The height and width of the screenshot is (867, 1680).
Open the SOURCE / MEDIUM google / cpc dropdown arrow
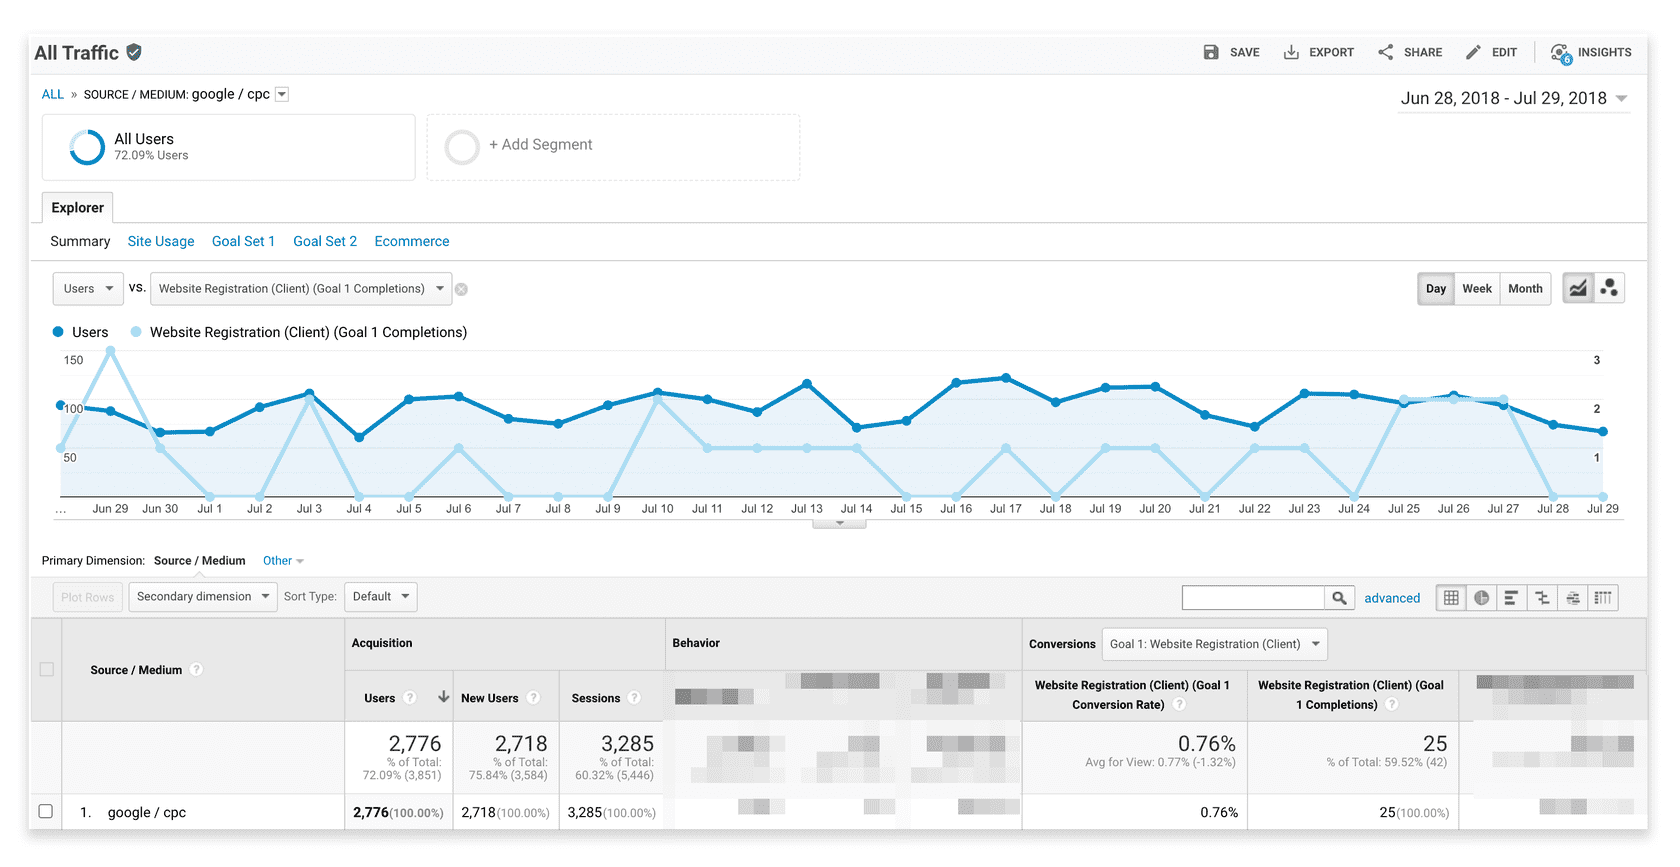click(x=282, y=94)
